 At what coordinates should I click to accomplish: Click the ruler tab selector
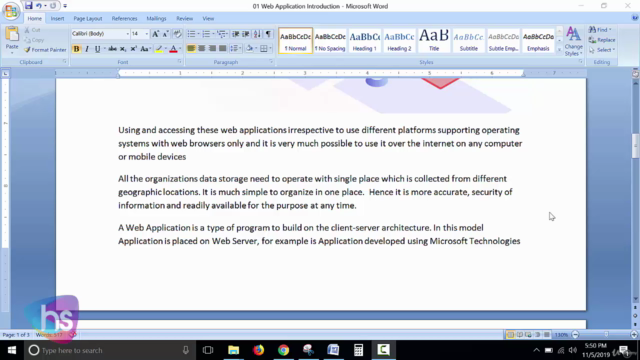[x=5, y=73]
